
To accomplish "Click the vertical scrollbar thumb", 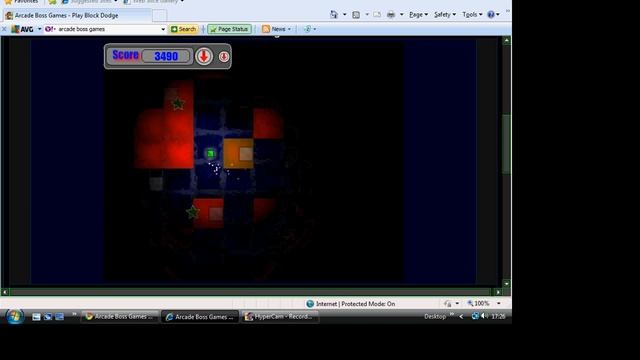I will coord(507,144).
